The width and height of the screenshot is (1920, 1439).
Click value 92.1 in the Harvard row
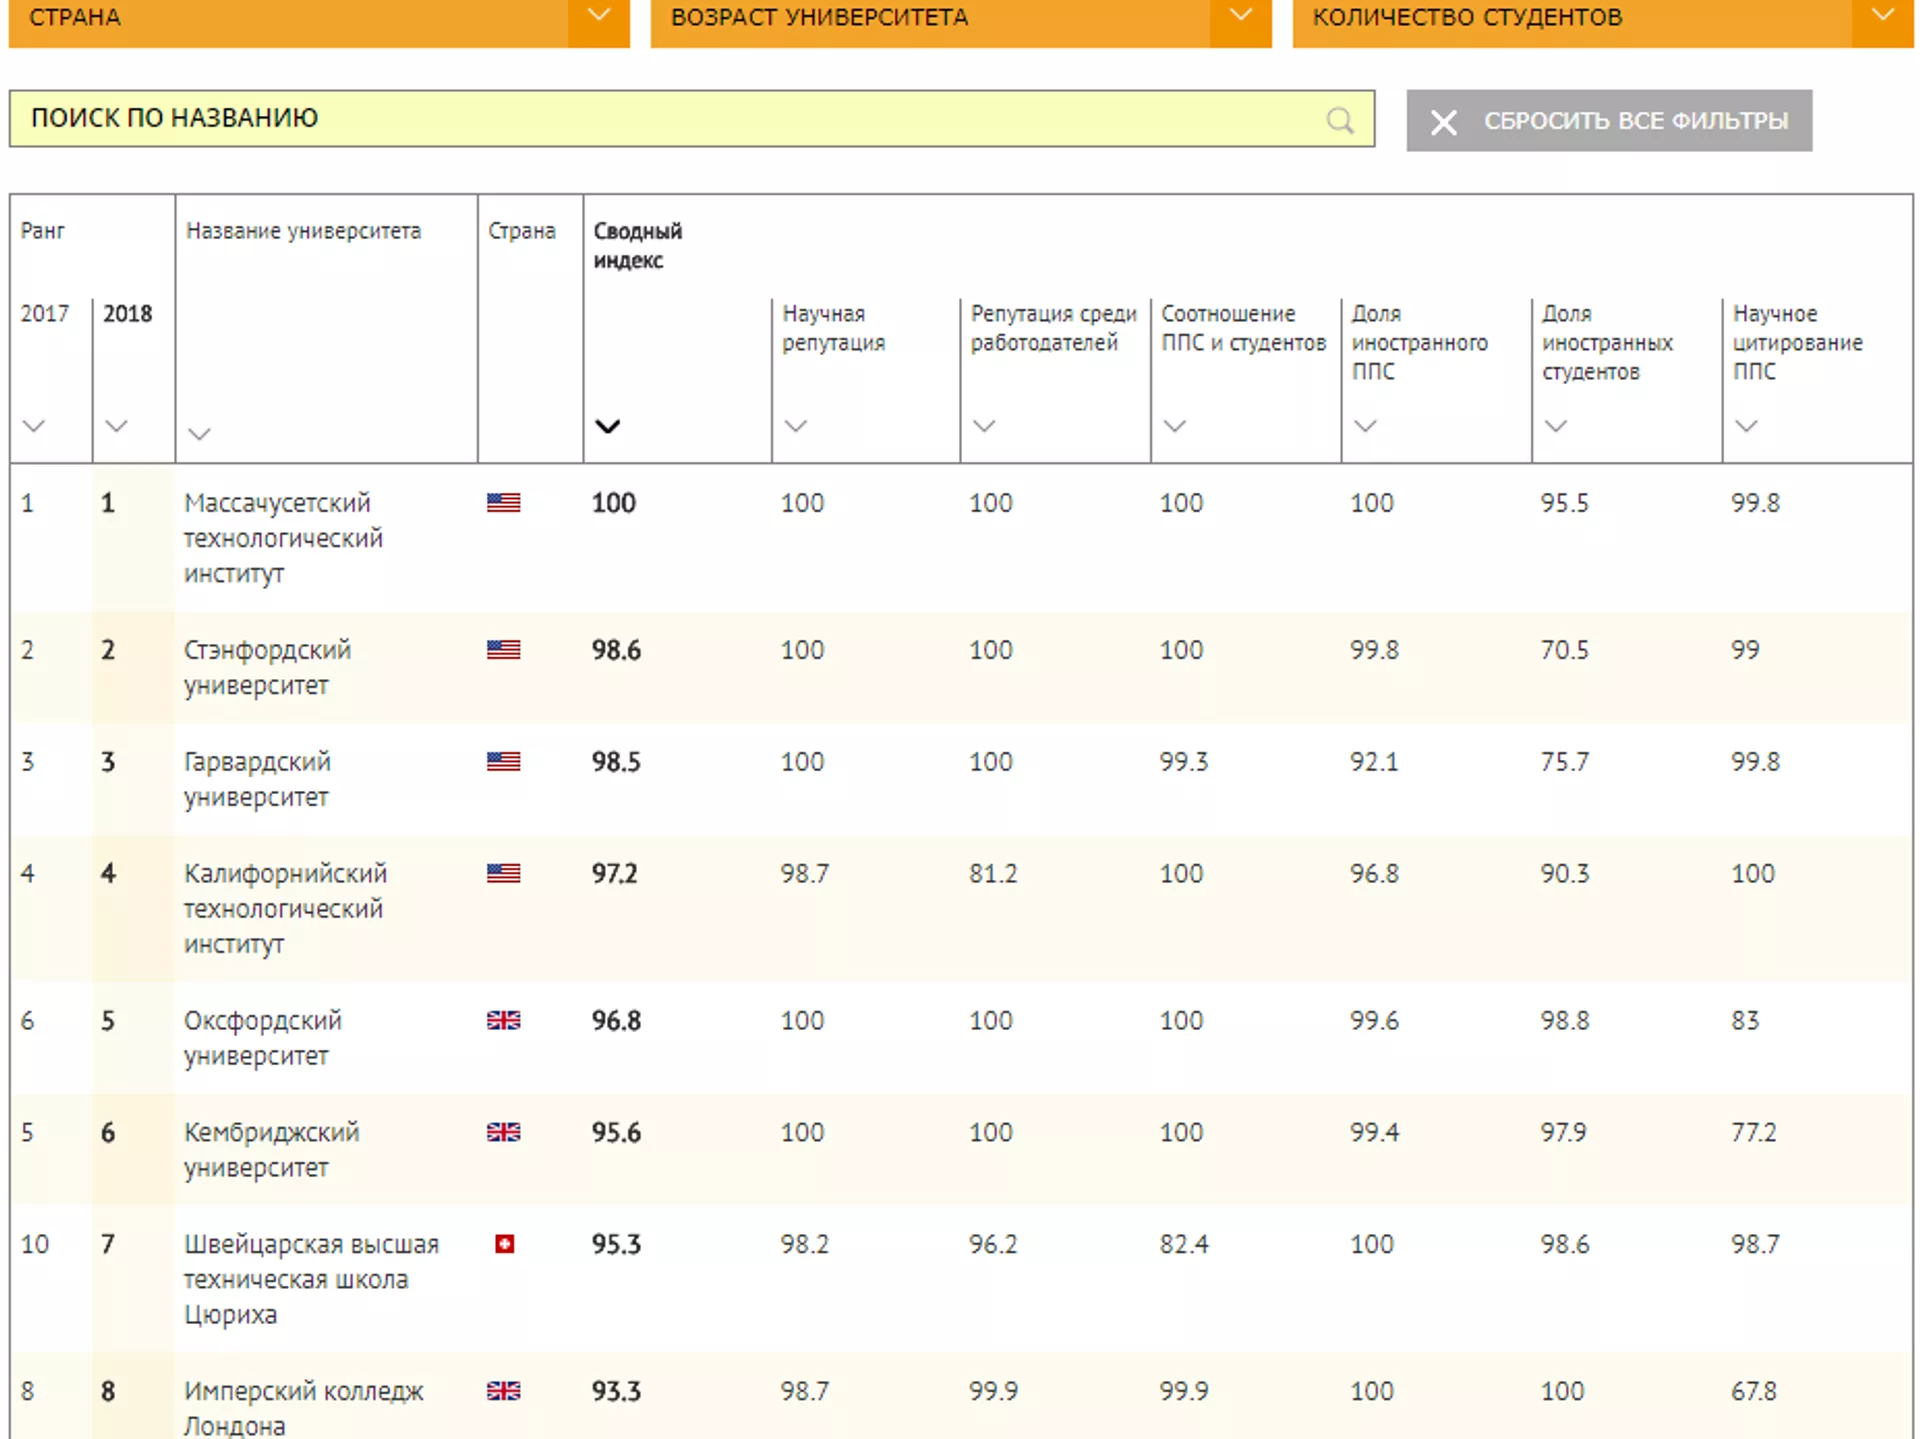click(x=1374, y=763)
